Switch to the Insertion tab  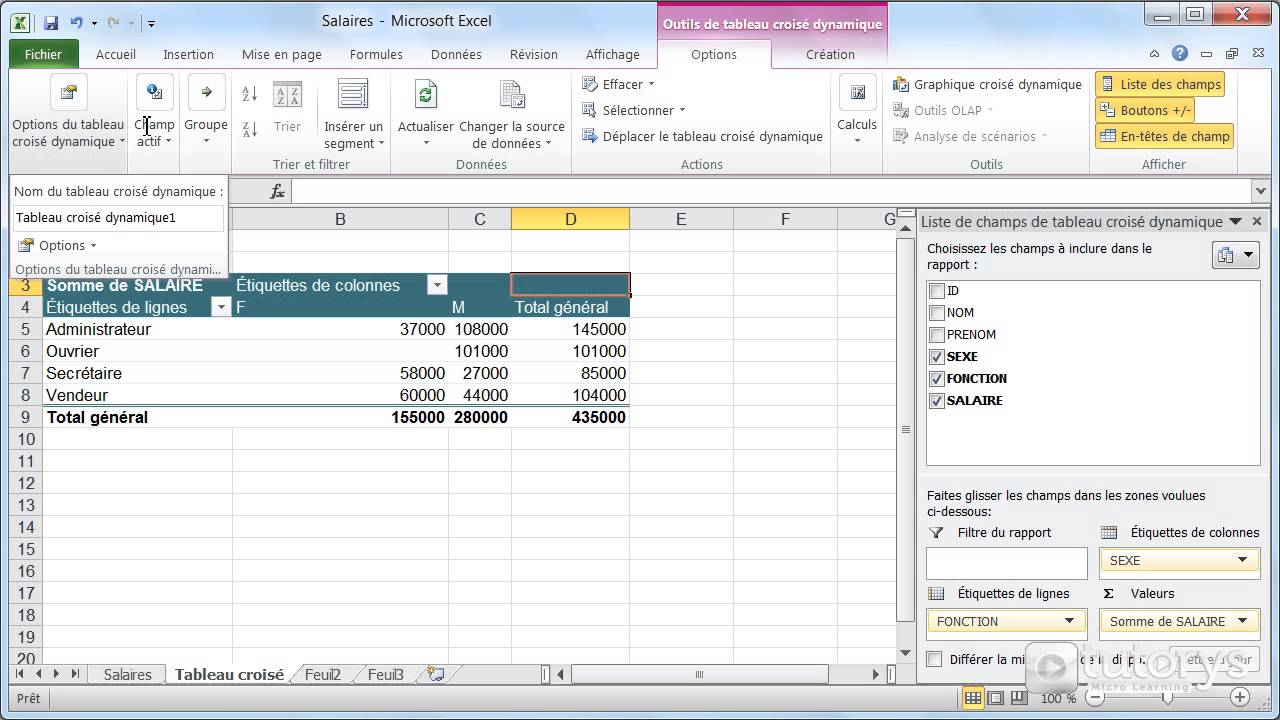point(188,54)
